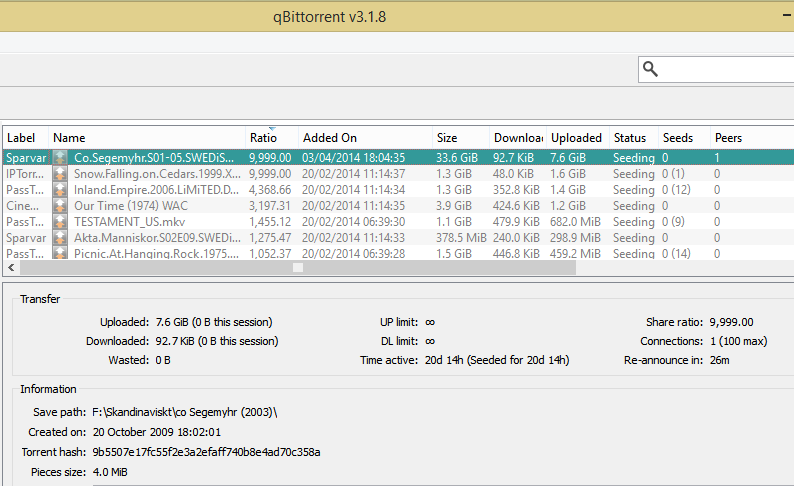
Task: Click added date 20/02/2014 11:14:37
Action: pos(353,174)
